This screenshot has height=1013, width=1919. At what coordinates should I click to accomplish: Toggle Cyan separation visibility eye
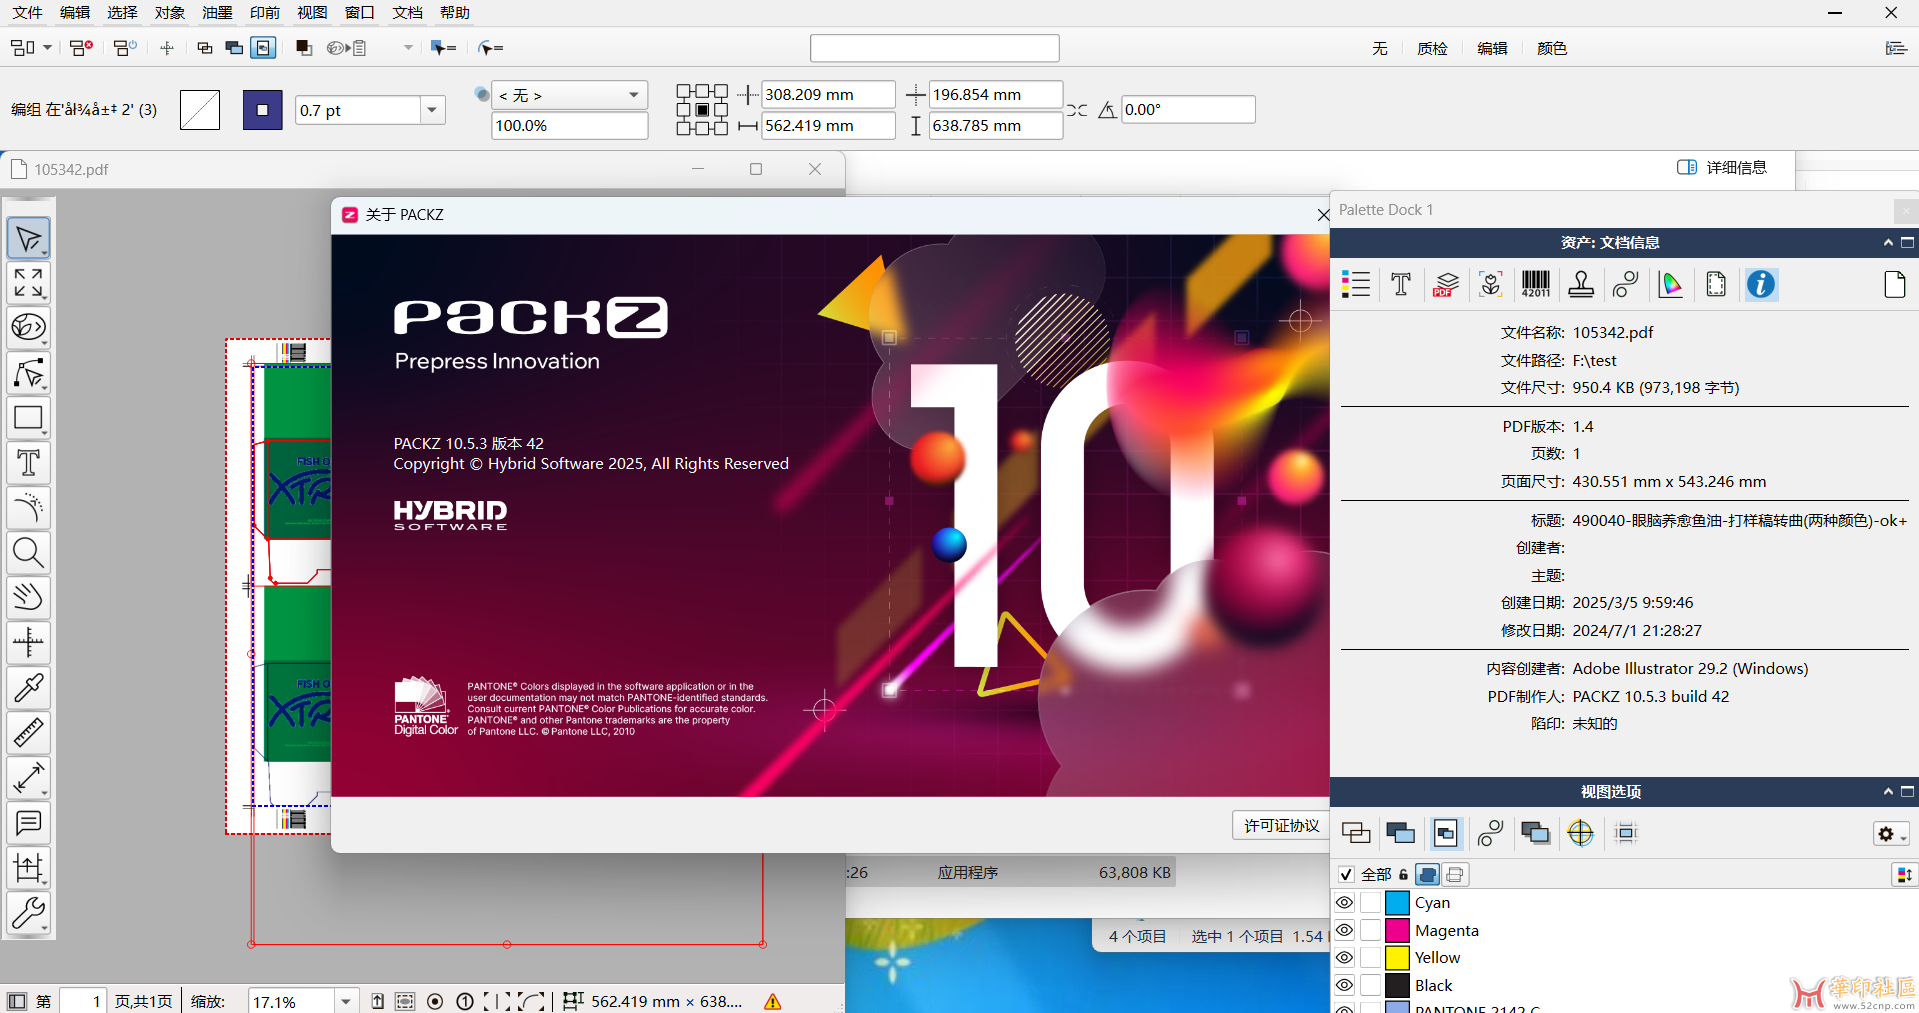point(1345,902)
